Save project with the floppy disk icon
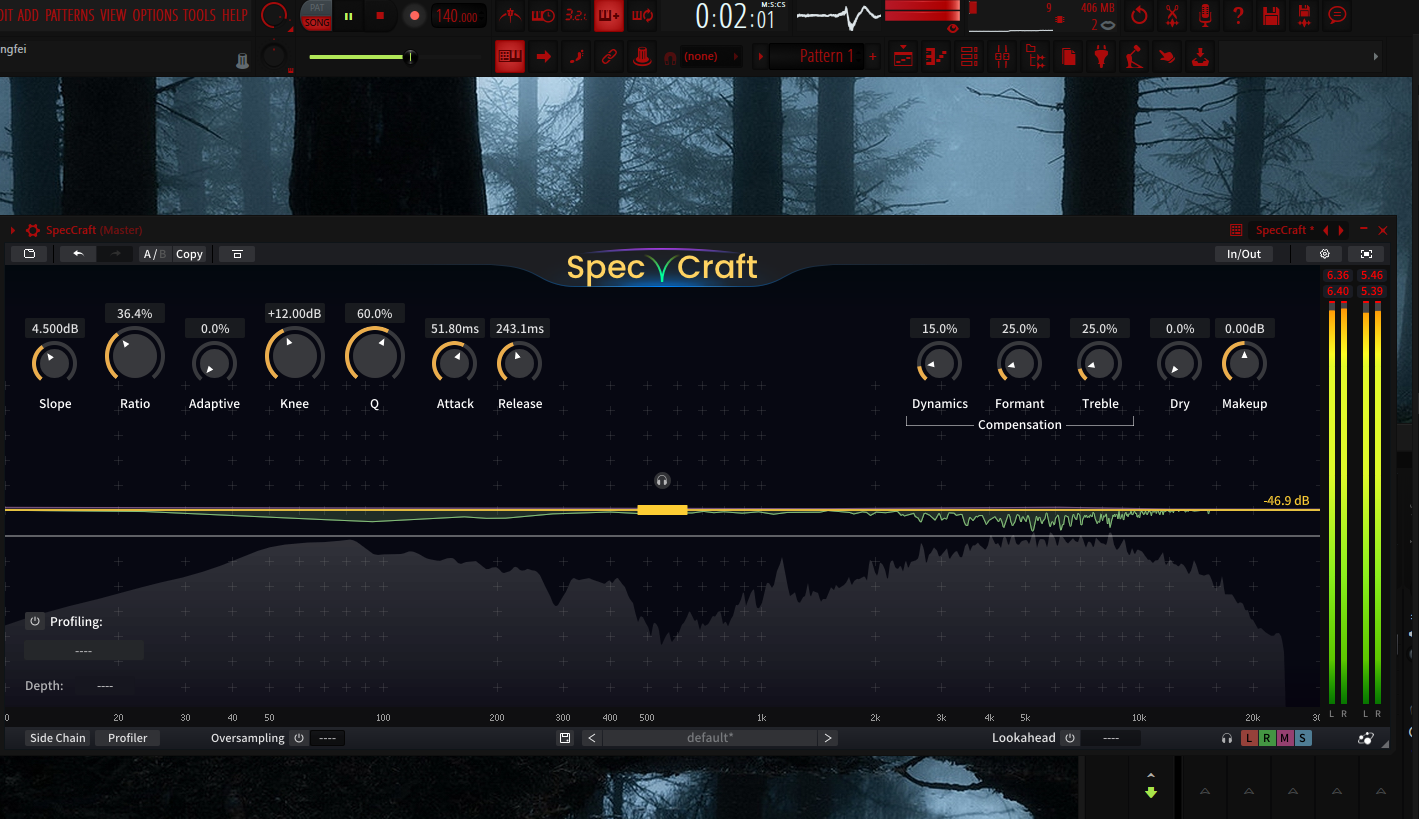This screenshot has width=1419, height=819. click(x=1271, y=16)
